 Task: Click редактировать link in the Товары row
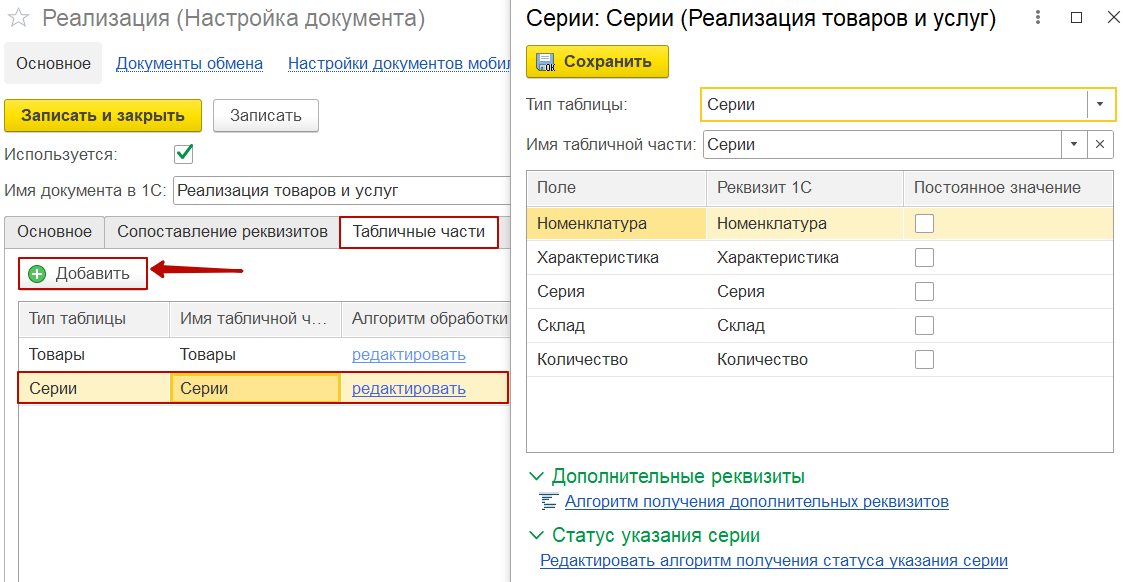click(x=408, y=355)
